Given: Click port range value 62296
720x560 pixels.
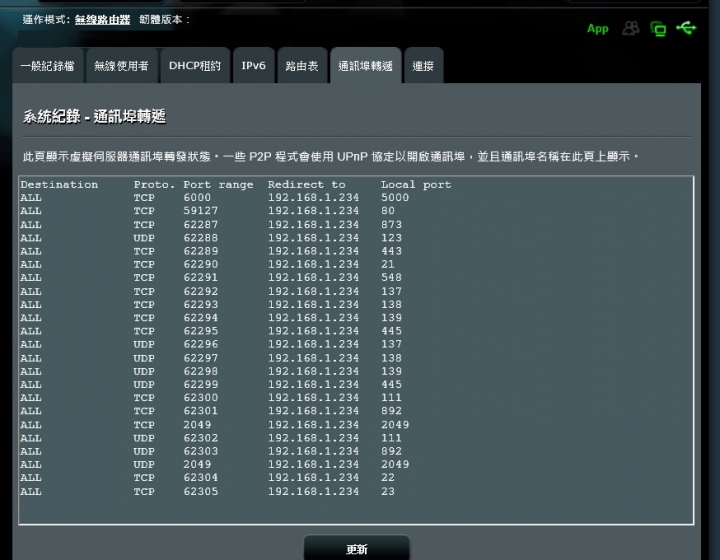Looking at the screenshot, I should [x=201, y=344].
